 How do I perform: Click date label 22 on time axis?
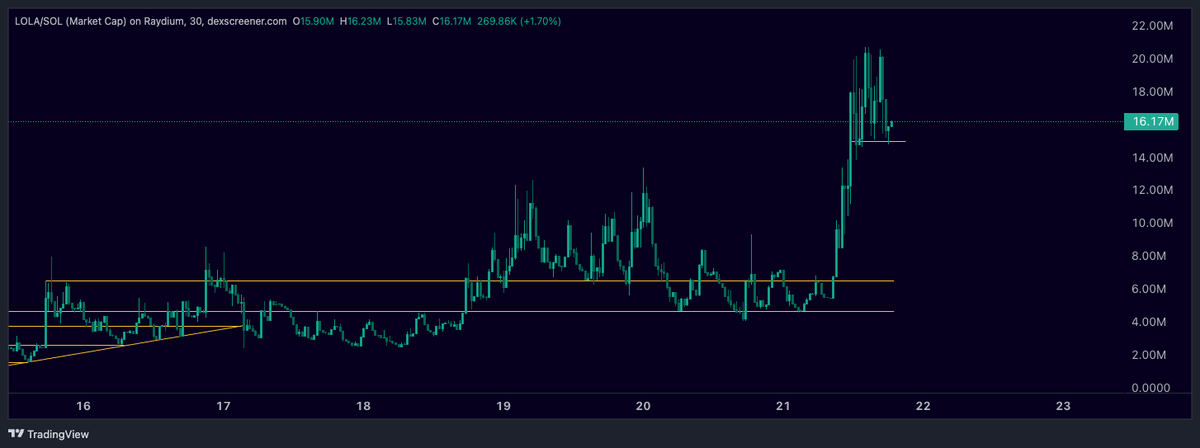pos(923,406)
